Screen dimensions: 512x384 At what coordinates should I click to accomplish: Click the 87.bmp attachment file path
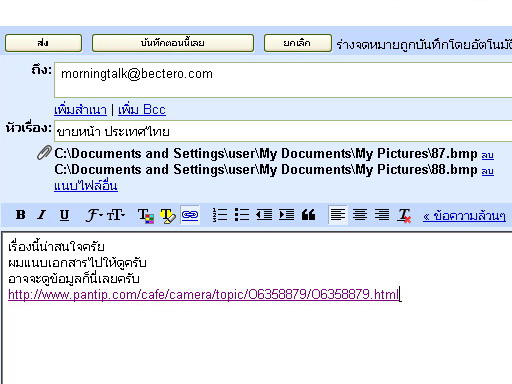266,154
